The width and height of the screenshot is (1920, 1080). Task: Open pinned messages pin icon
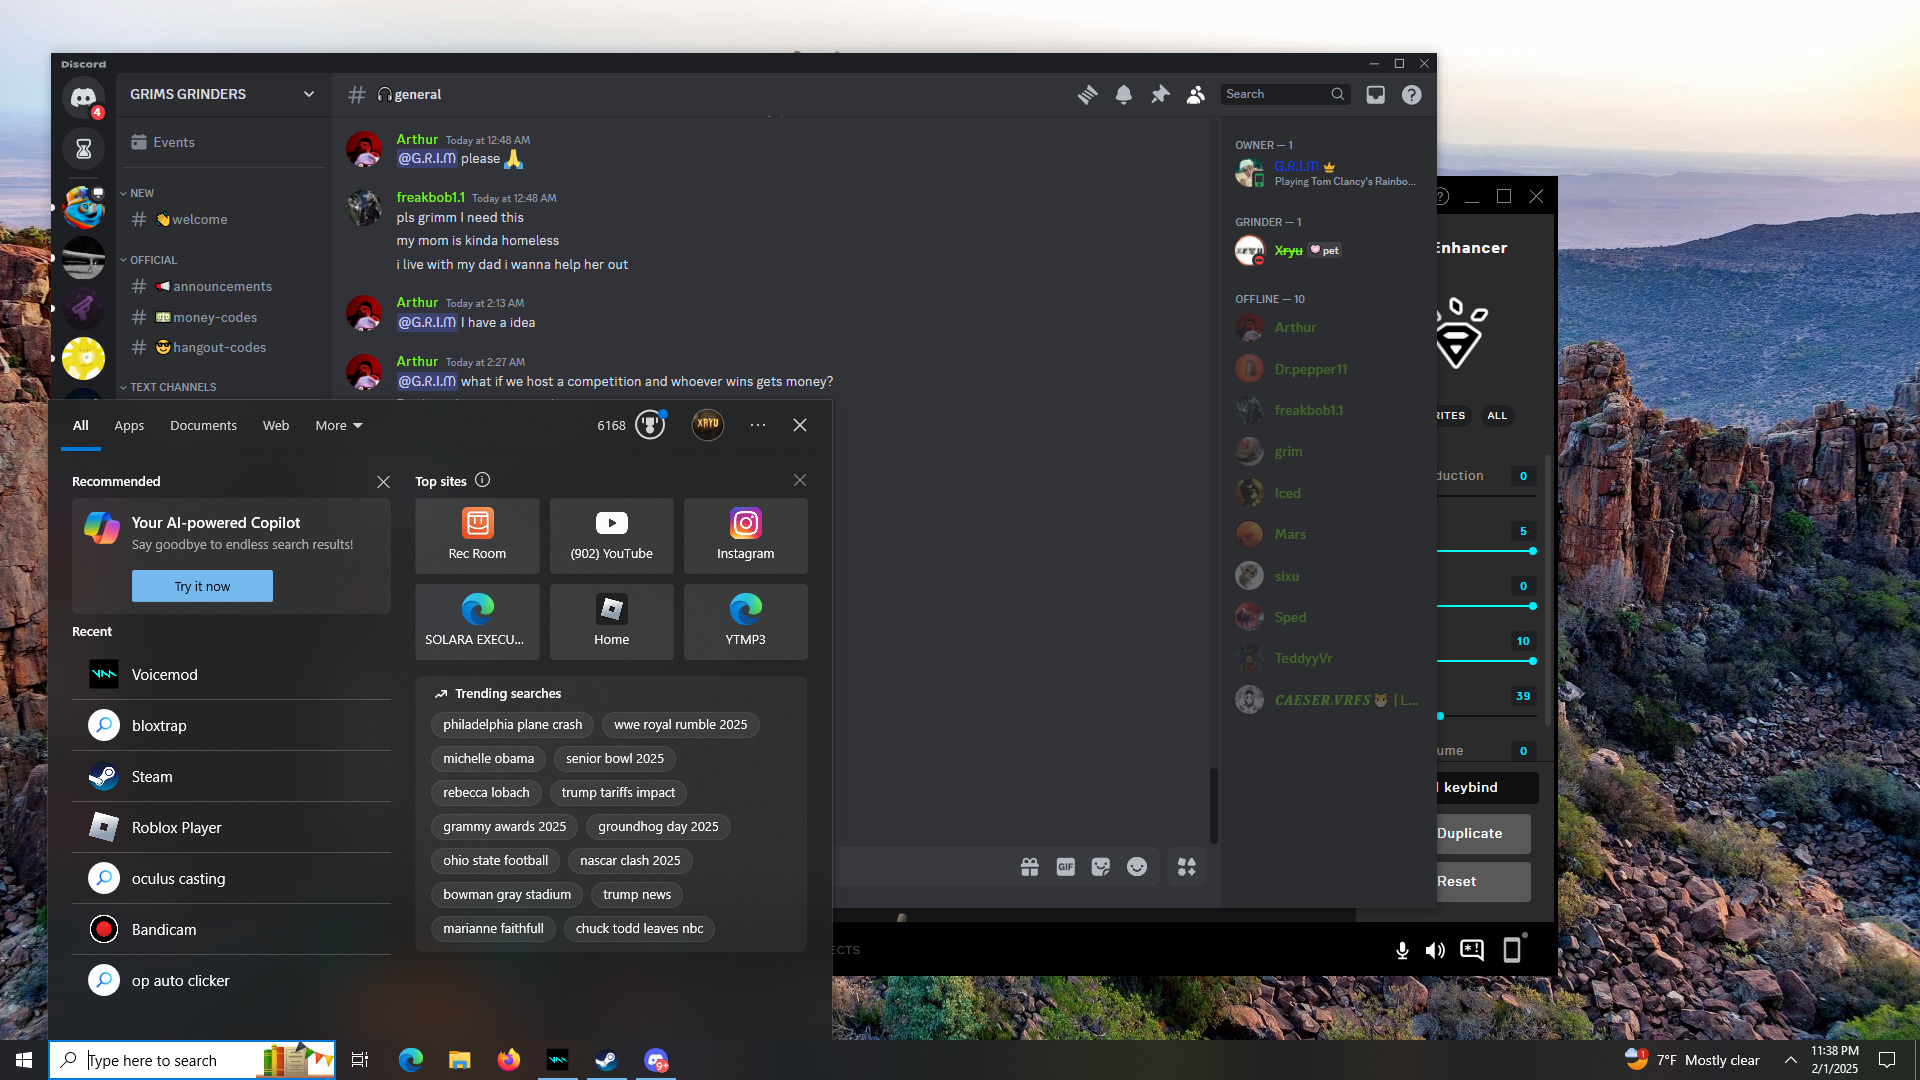pos(1159,94)
